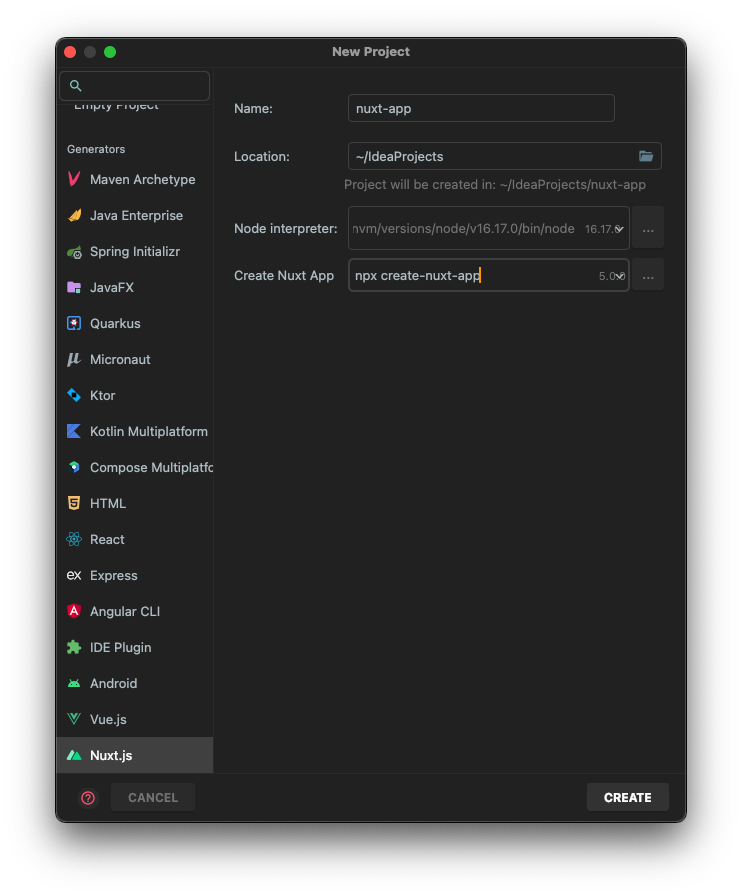Choose Quarkus generator
742x896 pixels.
click(x=135, y=323)
